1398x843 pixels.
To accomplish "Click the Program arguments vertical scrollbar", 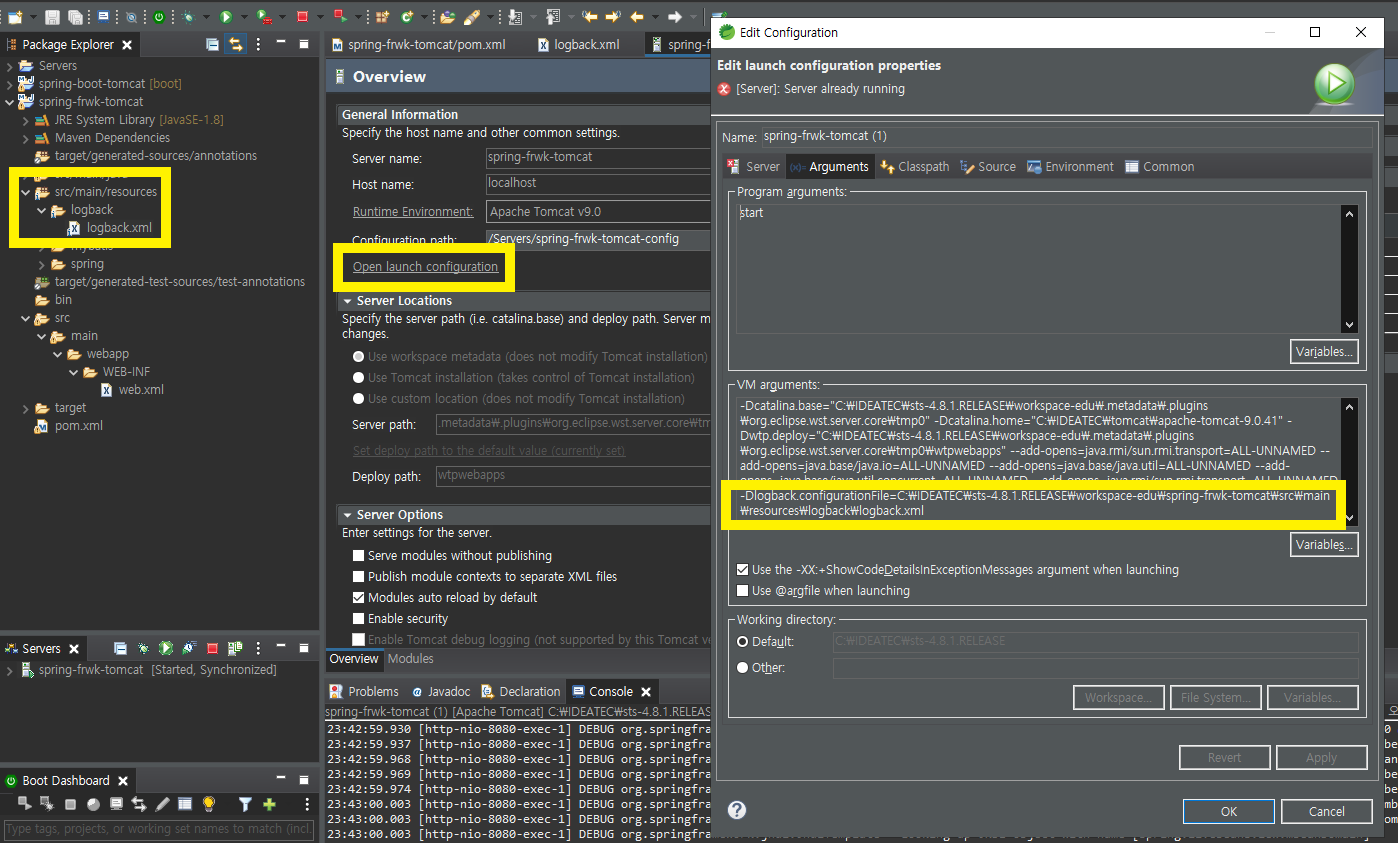I will coord(1349,268).
